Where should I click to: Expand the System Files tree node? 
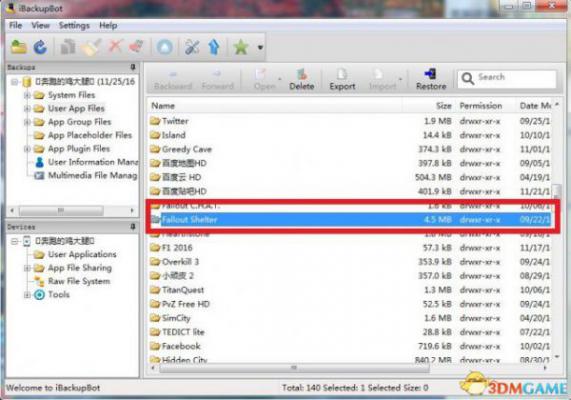click(x=27, y=95)
